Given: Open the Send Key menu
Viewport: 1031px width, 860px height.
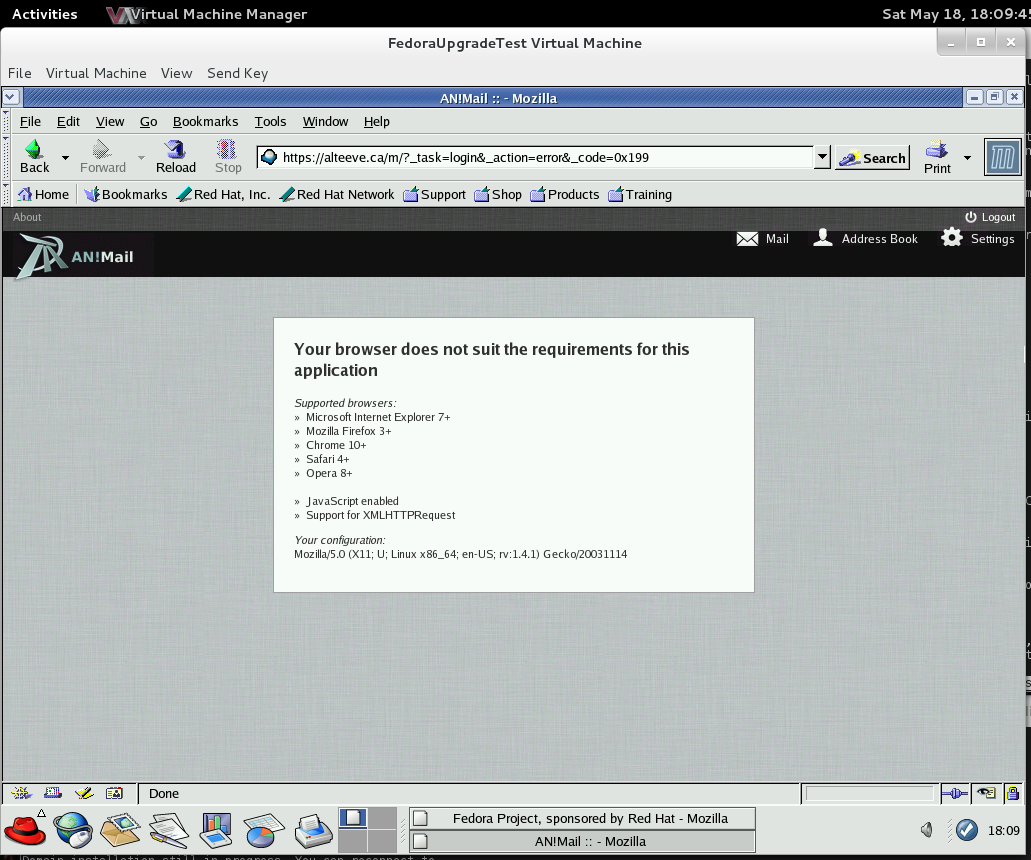Looking at the screenshot, I should [237, 73].
